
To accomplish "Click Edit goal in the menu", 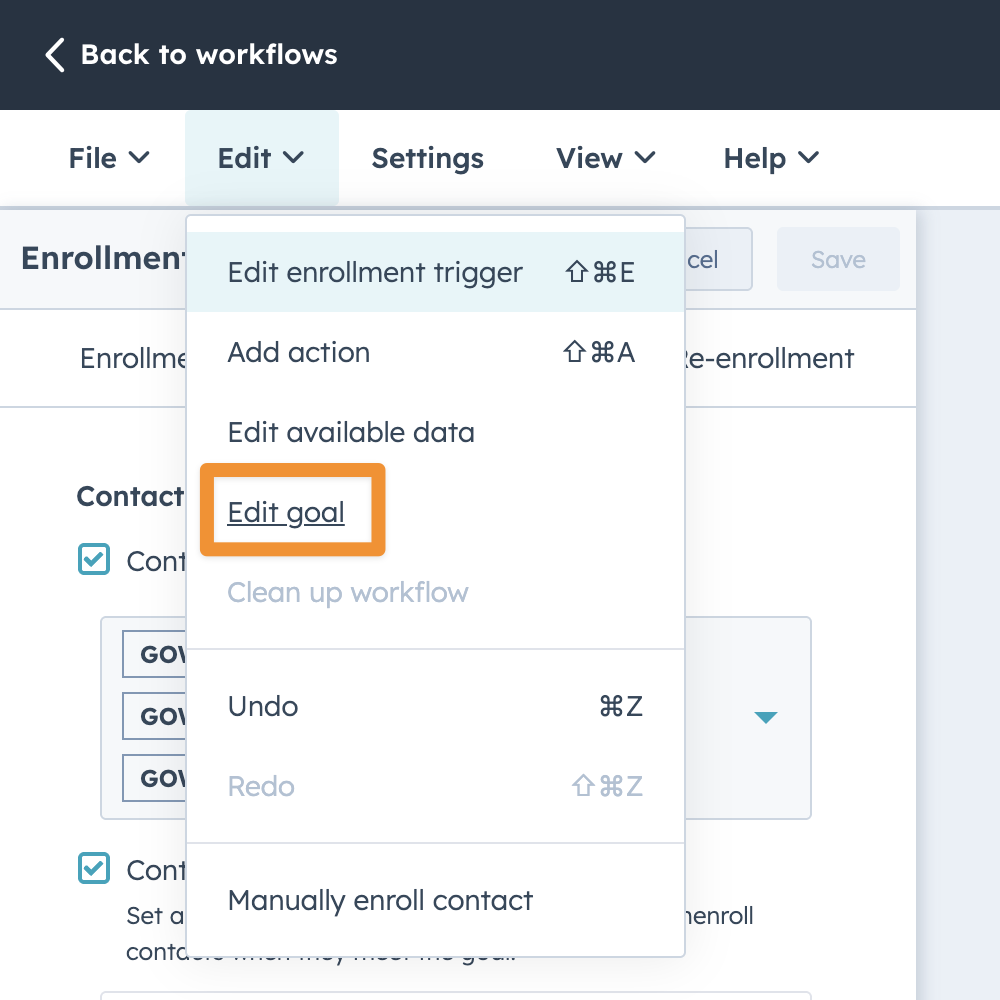I will pyautogui.click(x=286, y=512).
